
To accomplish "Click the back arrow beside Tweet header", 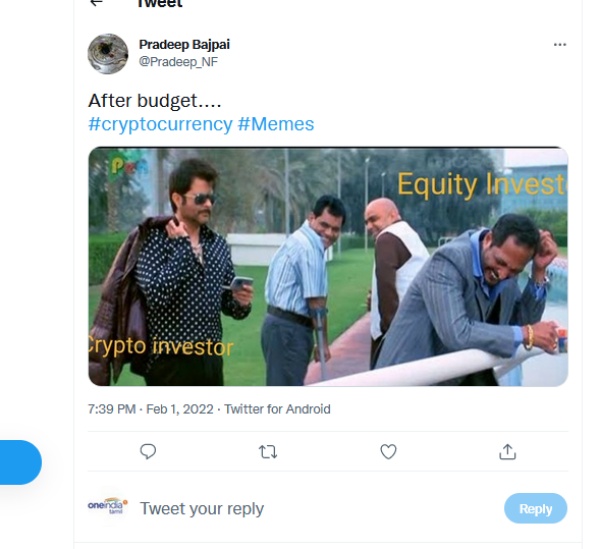I will [x=97, y=3].
